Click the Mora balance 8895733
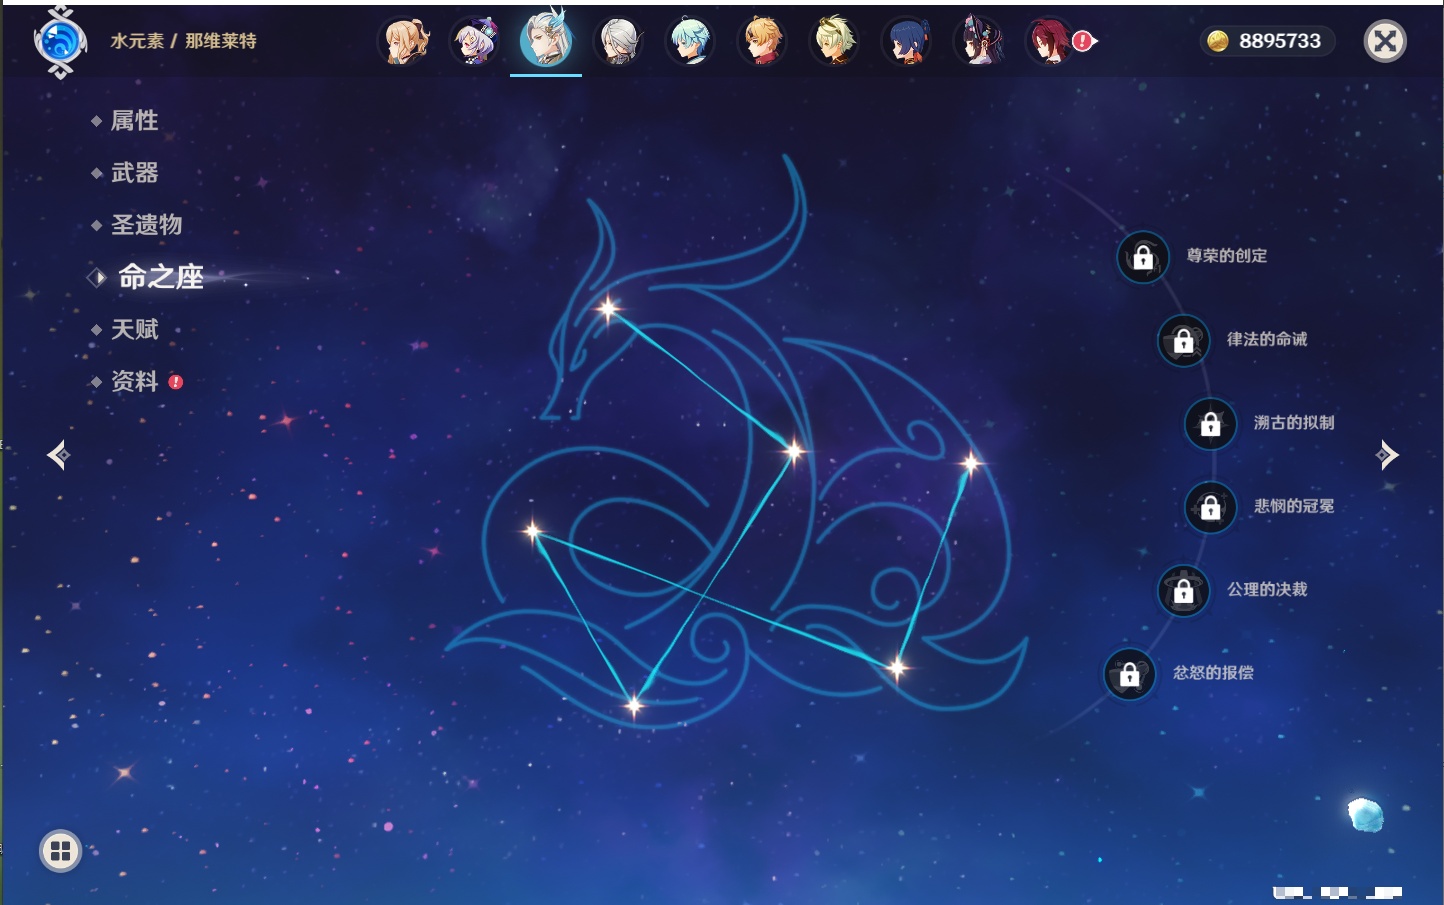This screenshot has width=1444, height=905. pyautogui.click(x=1267, y=41)
